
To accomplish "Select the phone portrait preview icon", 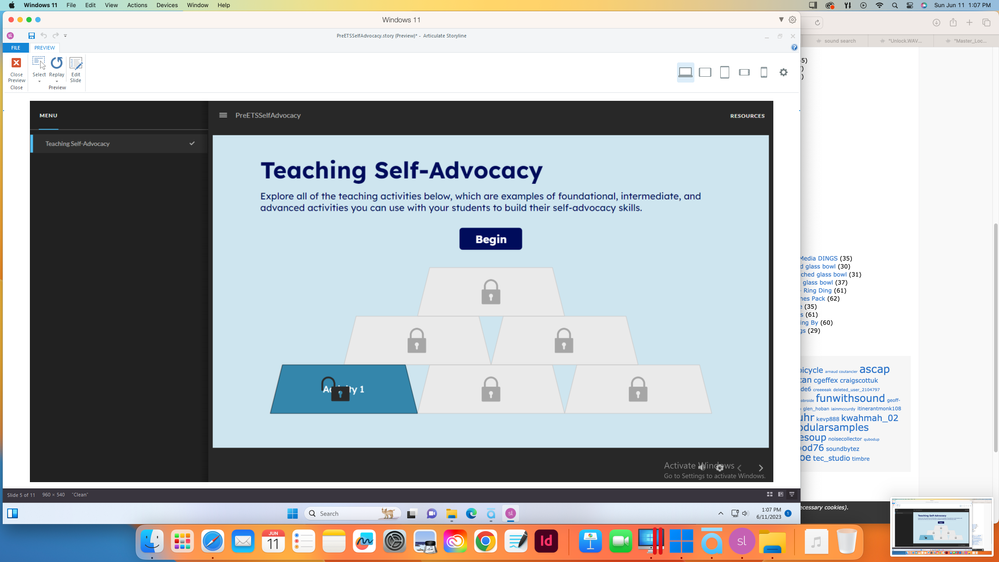I will point(764,72).
